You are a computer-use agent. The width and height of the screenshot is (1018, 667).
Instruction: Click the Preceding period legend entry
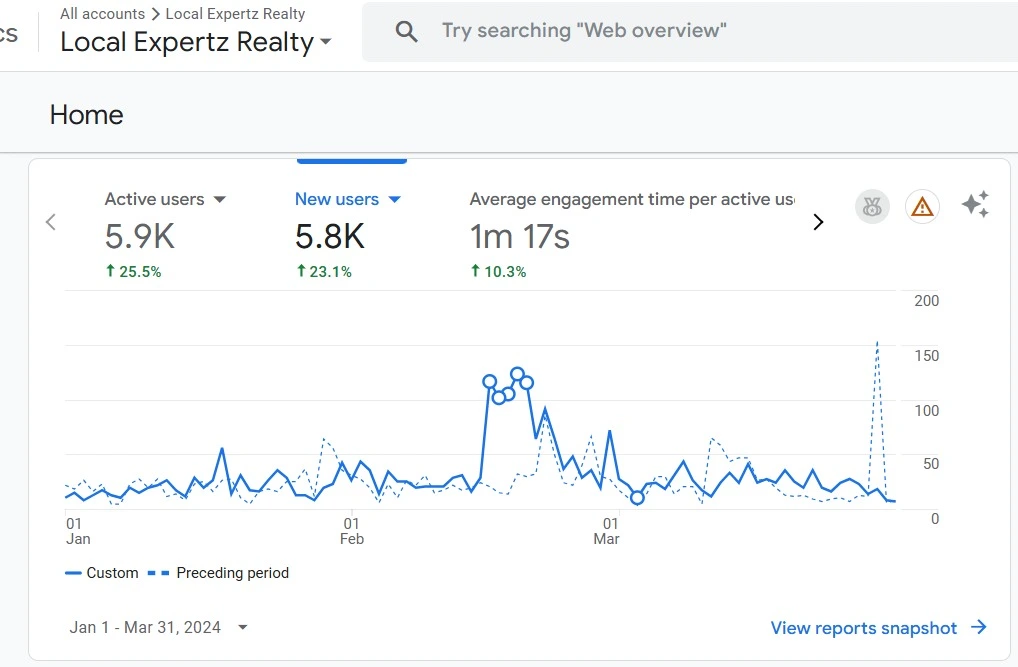pyautogui.click(x=219, y=573)
